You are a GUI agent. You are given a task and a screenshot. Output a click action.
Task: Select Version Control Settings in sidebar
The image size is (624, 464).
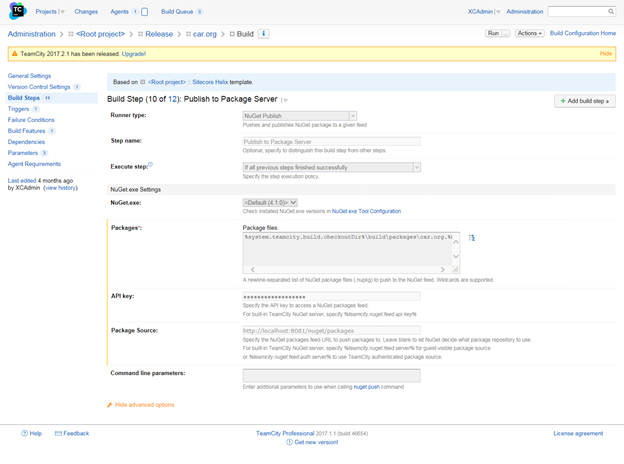coord(39,87)
